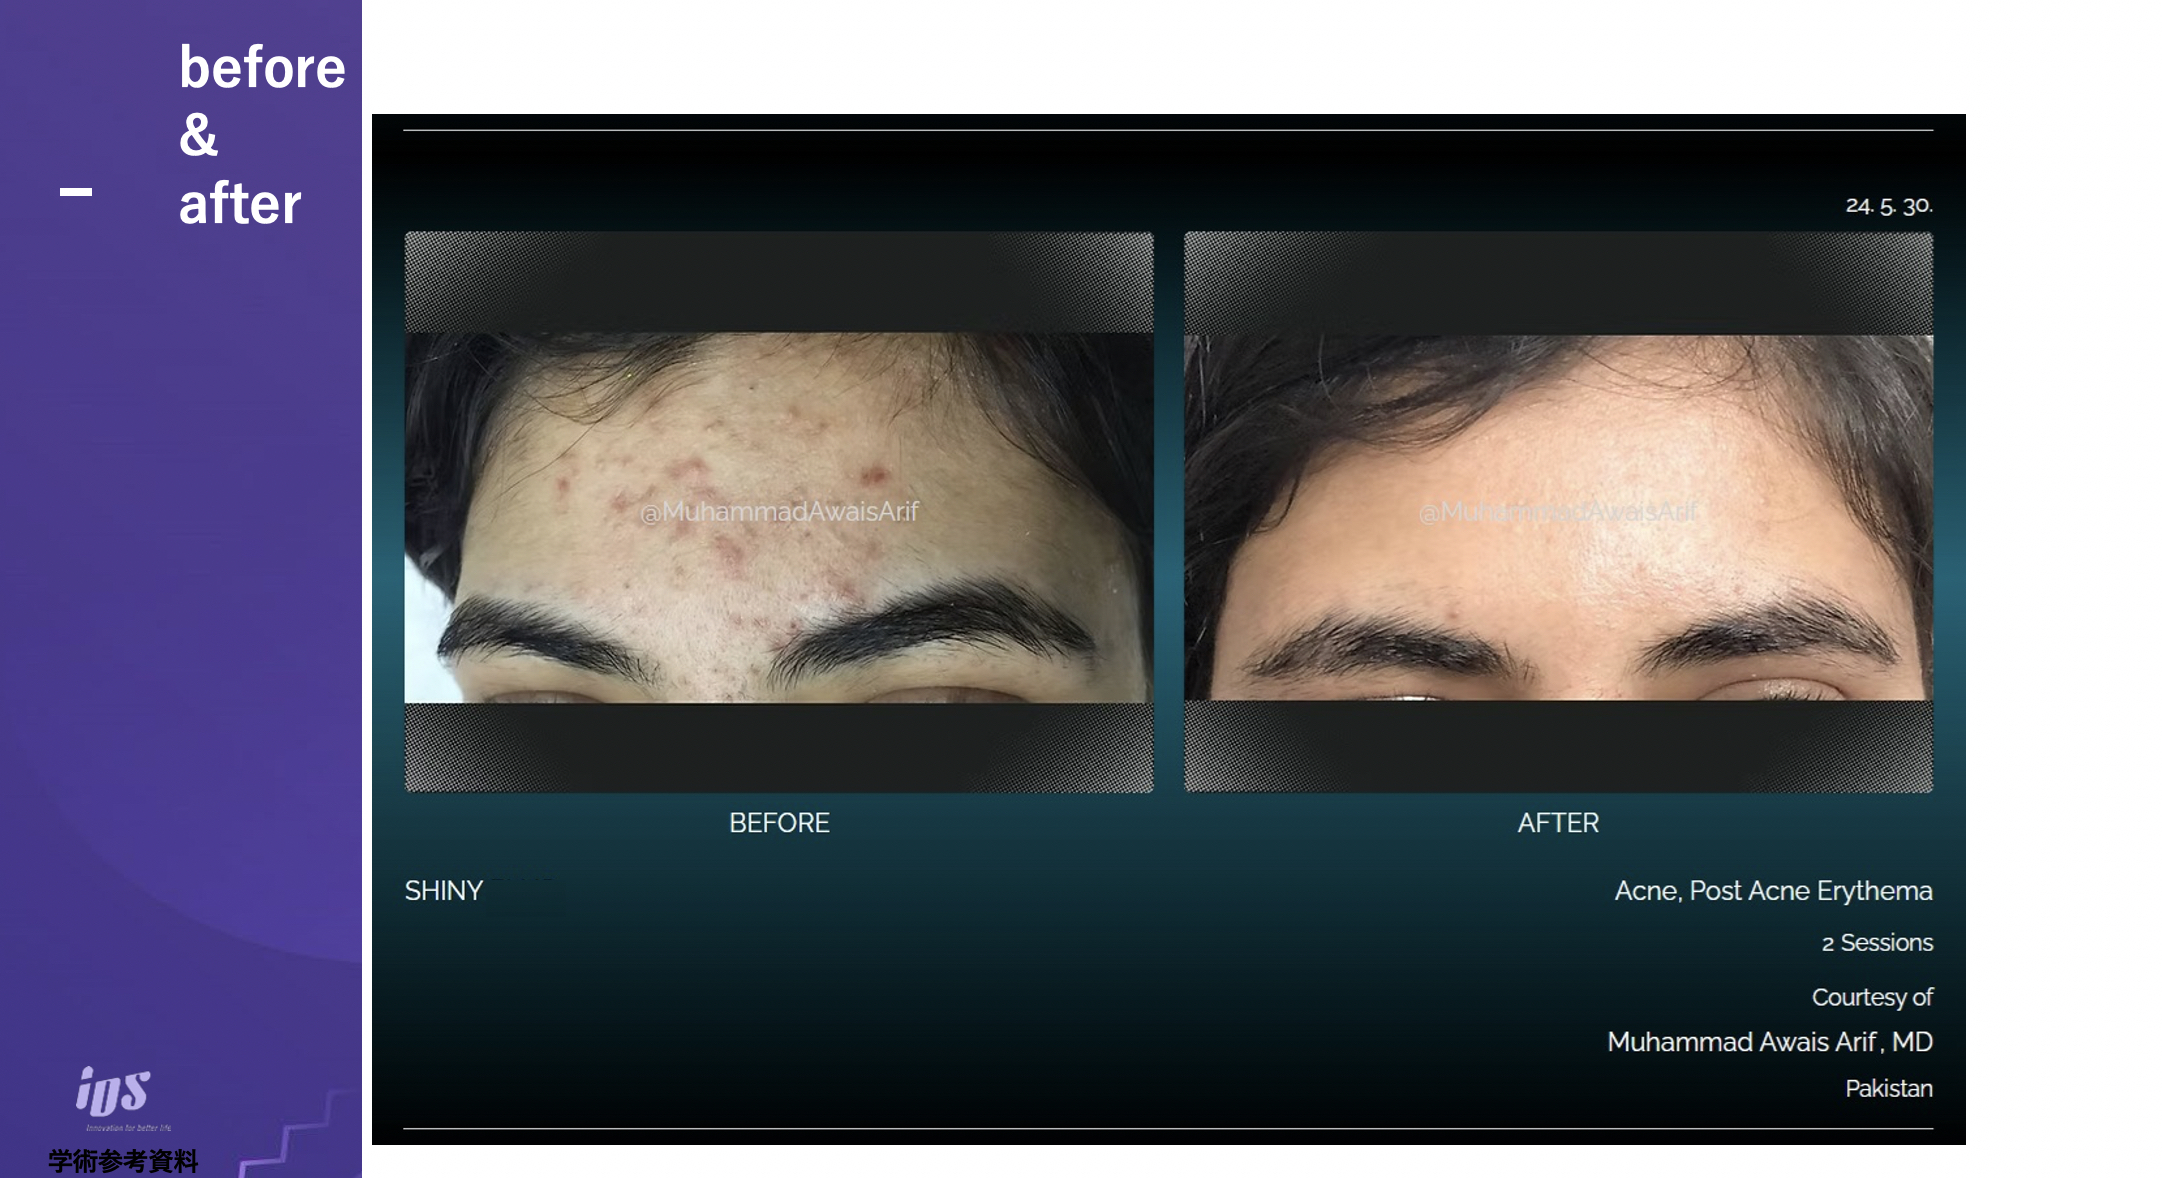Click the word before in the title
Screen dimensions: 2162x1178
click(x=262, y=68)
